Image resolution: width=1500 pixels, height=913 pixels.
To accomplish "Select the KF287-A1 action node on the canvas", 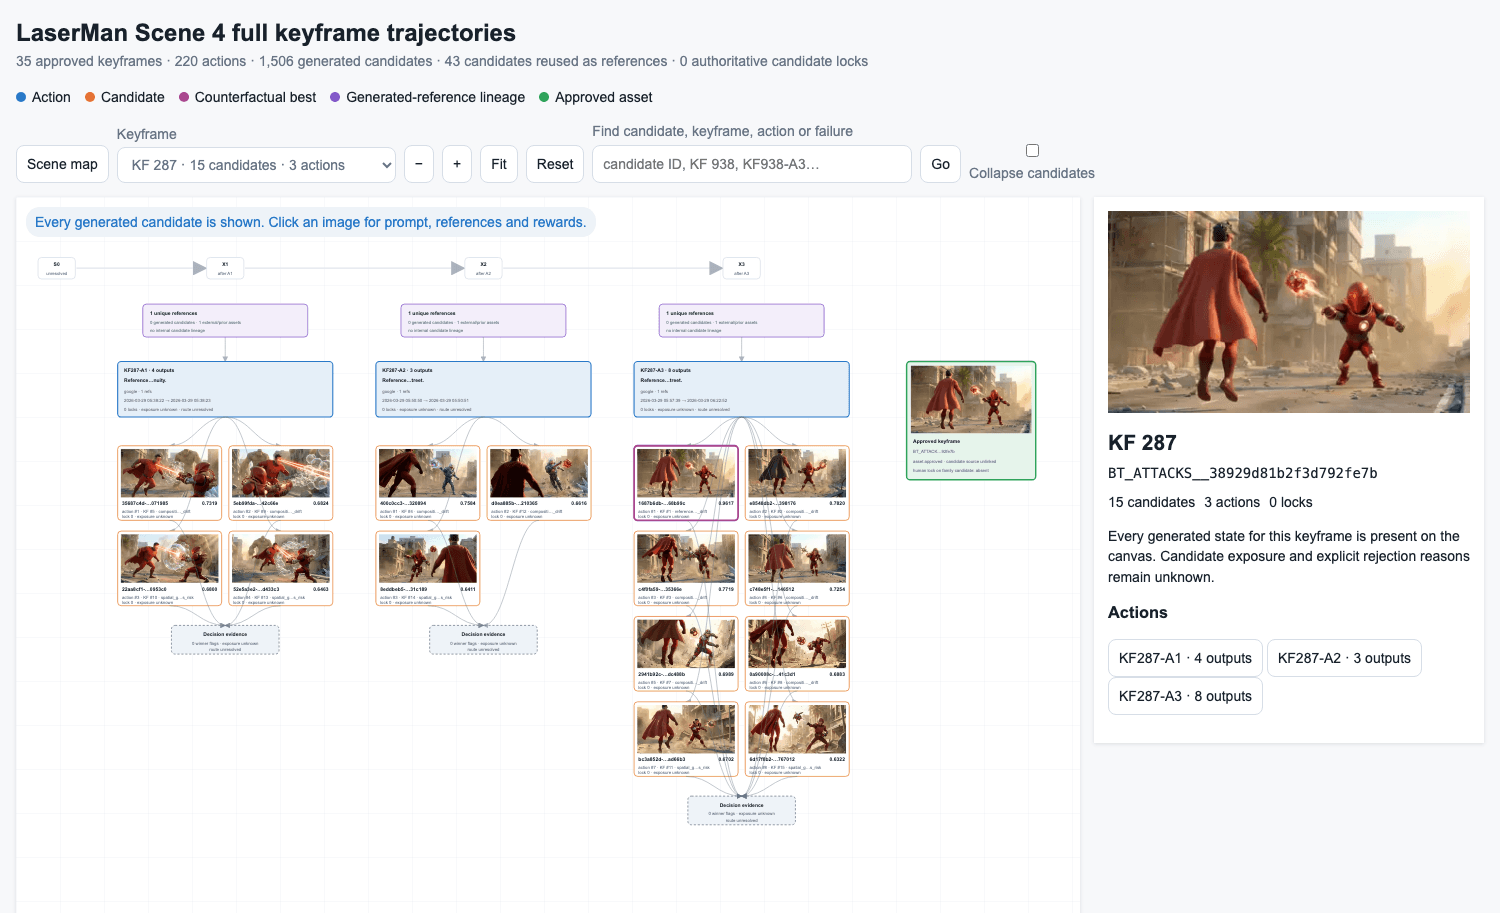I will pos(225,389).
